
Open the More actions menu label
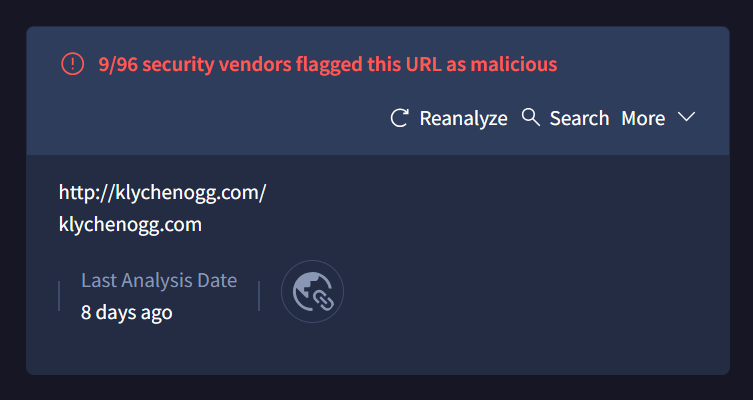pos(643,118)
